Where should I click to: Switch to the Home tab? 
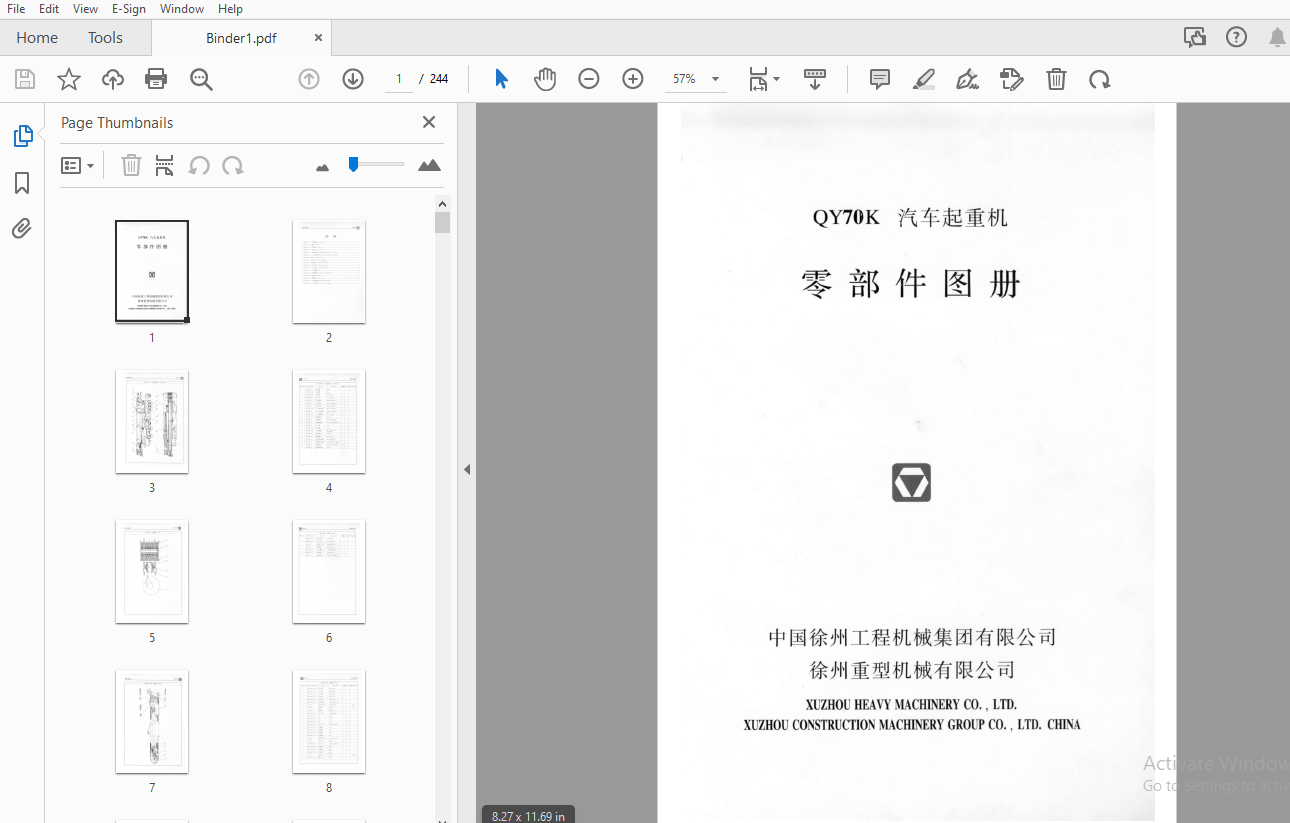pyautogui.click(x=37, y=38)
